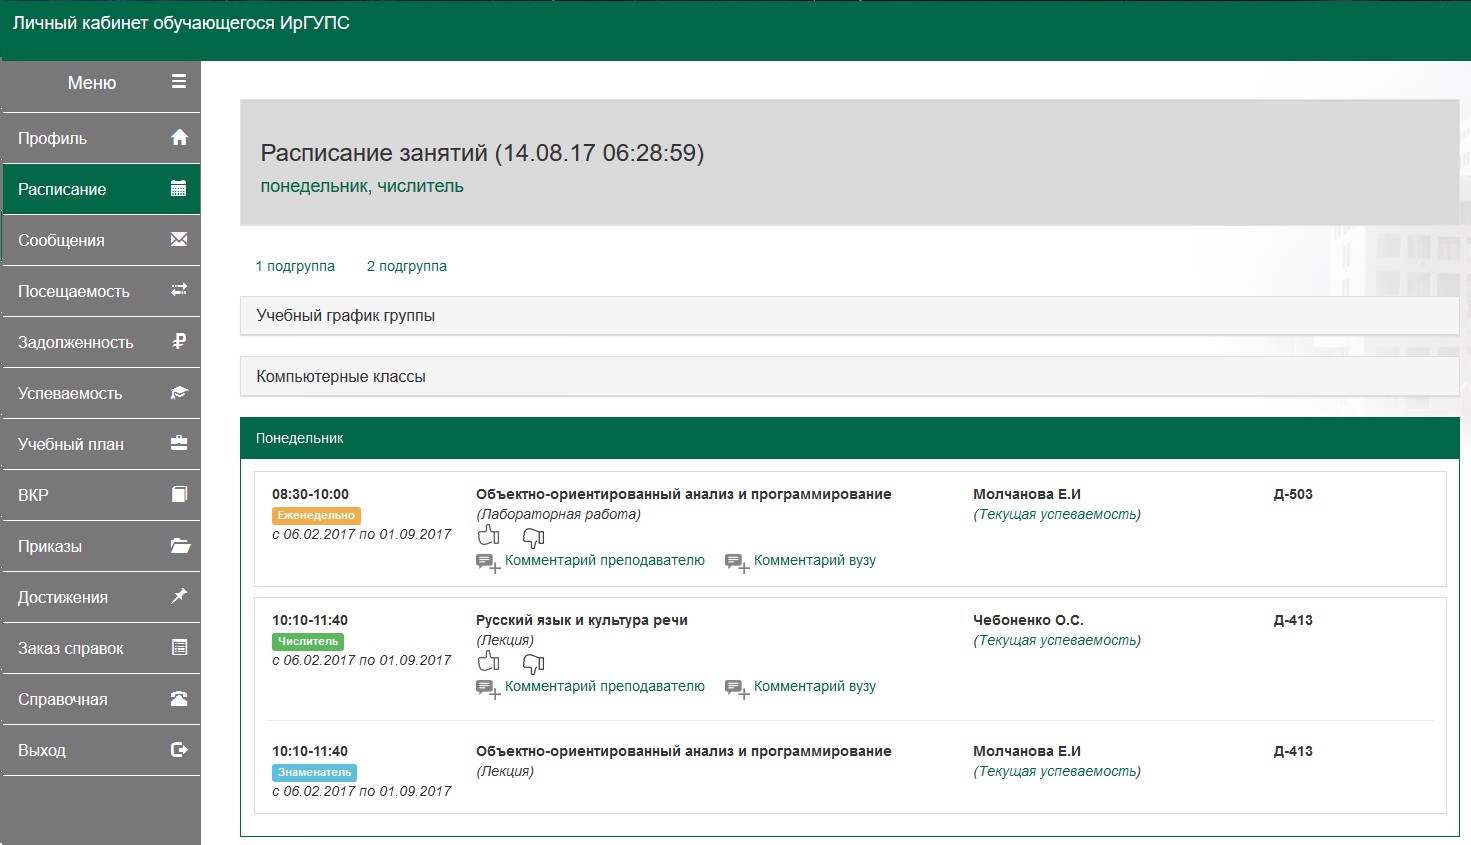Viewport: 1471px width, 845px height.
Task: Click the briefcase icon beside Учебный план
Action: point(179,443)
